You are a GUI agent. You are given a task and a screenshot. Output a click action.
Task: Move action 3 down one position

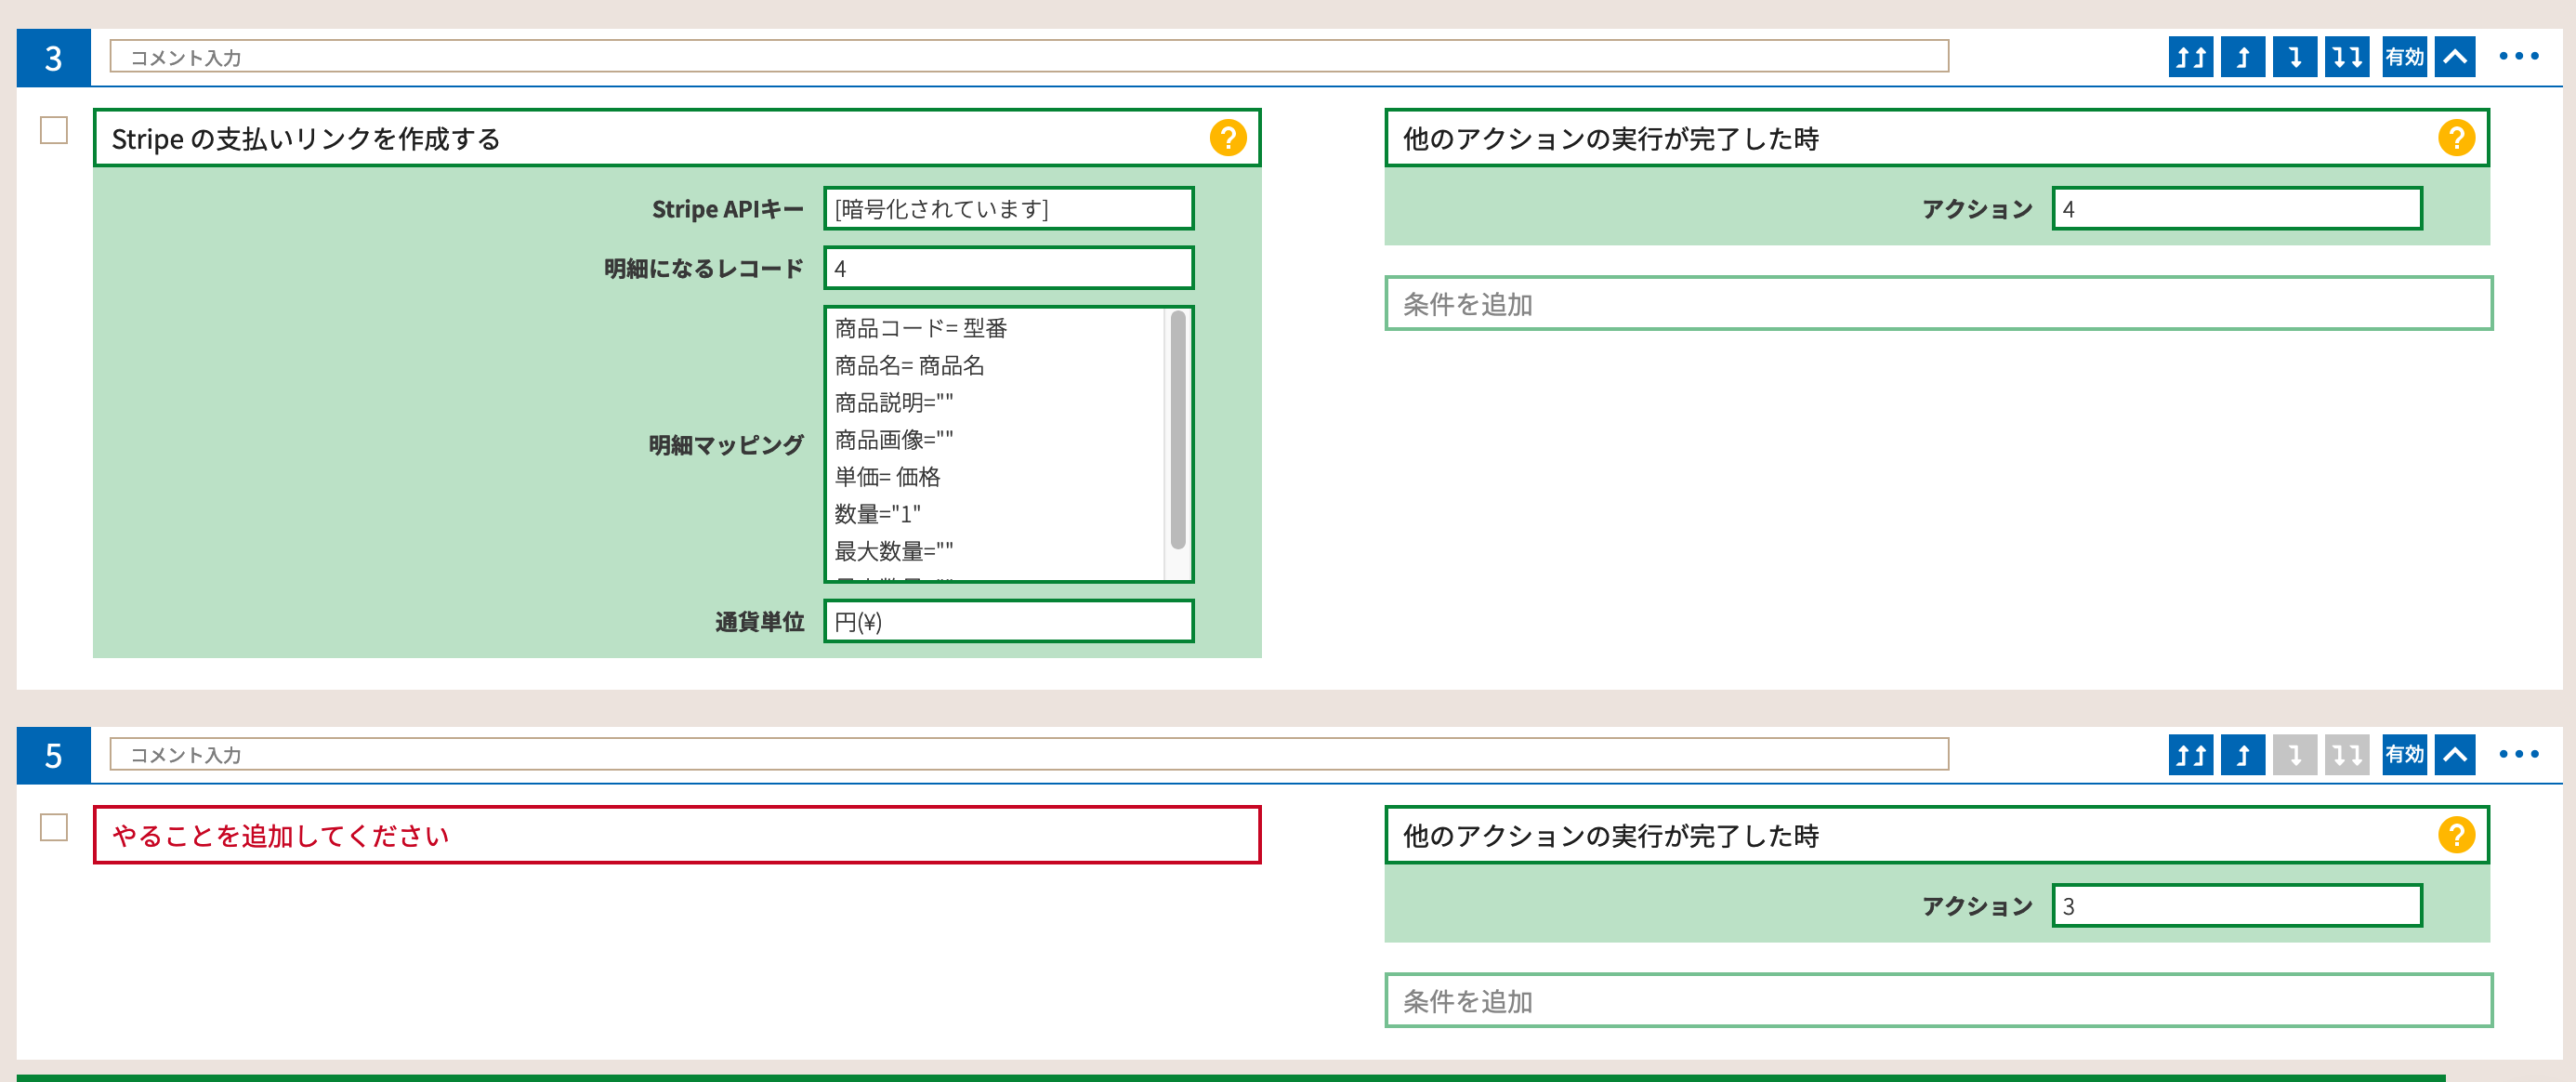pyautogui.click(x=2294, y=57)
